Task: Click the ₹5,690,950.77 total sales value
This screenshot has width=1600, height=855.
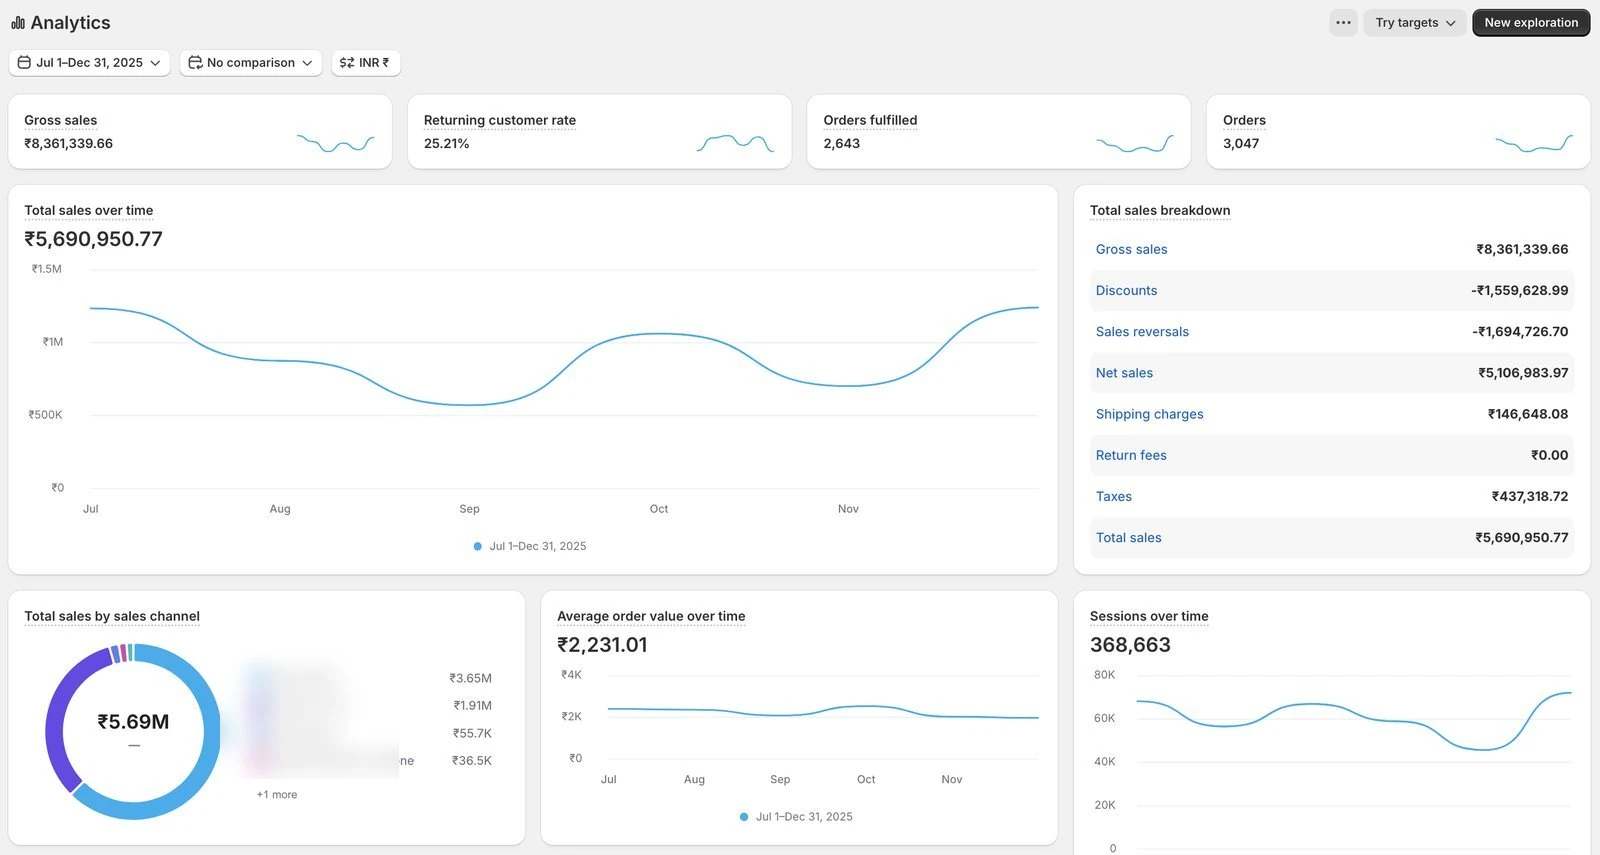Action: tap(93, 239)
